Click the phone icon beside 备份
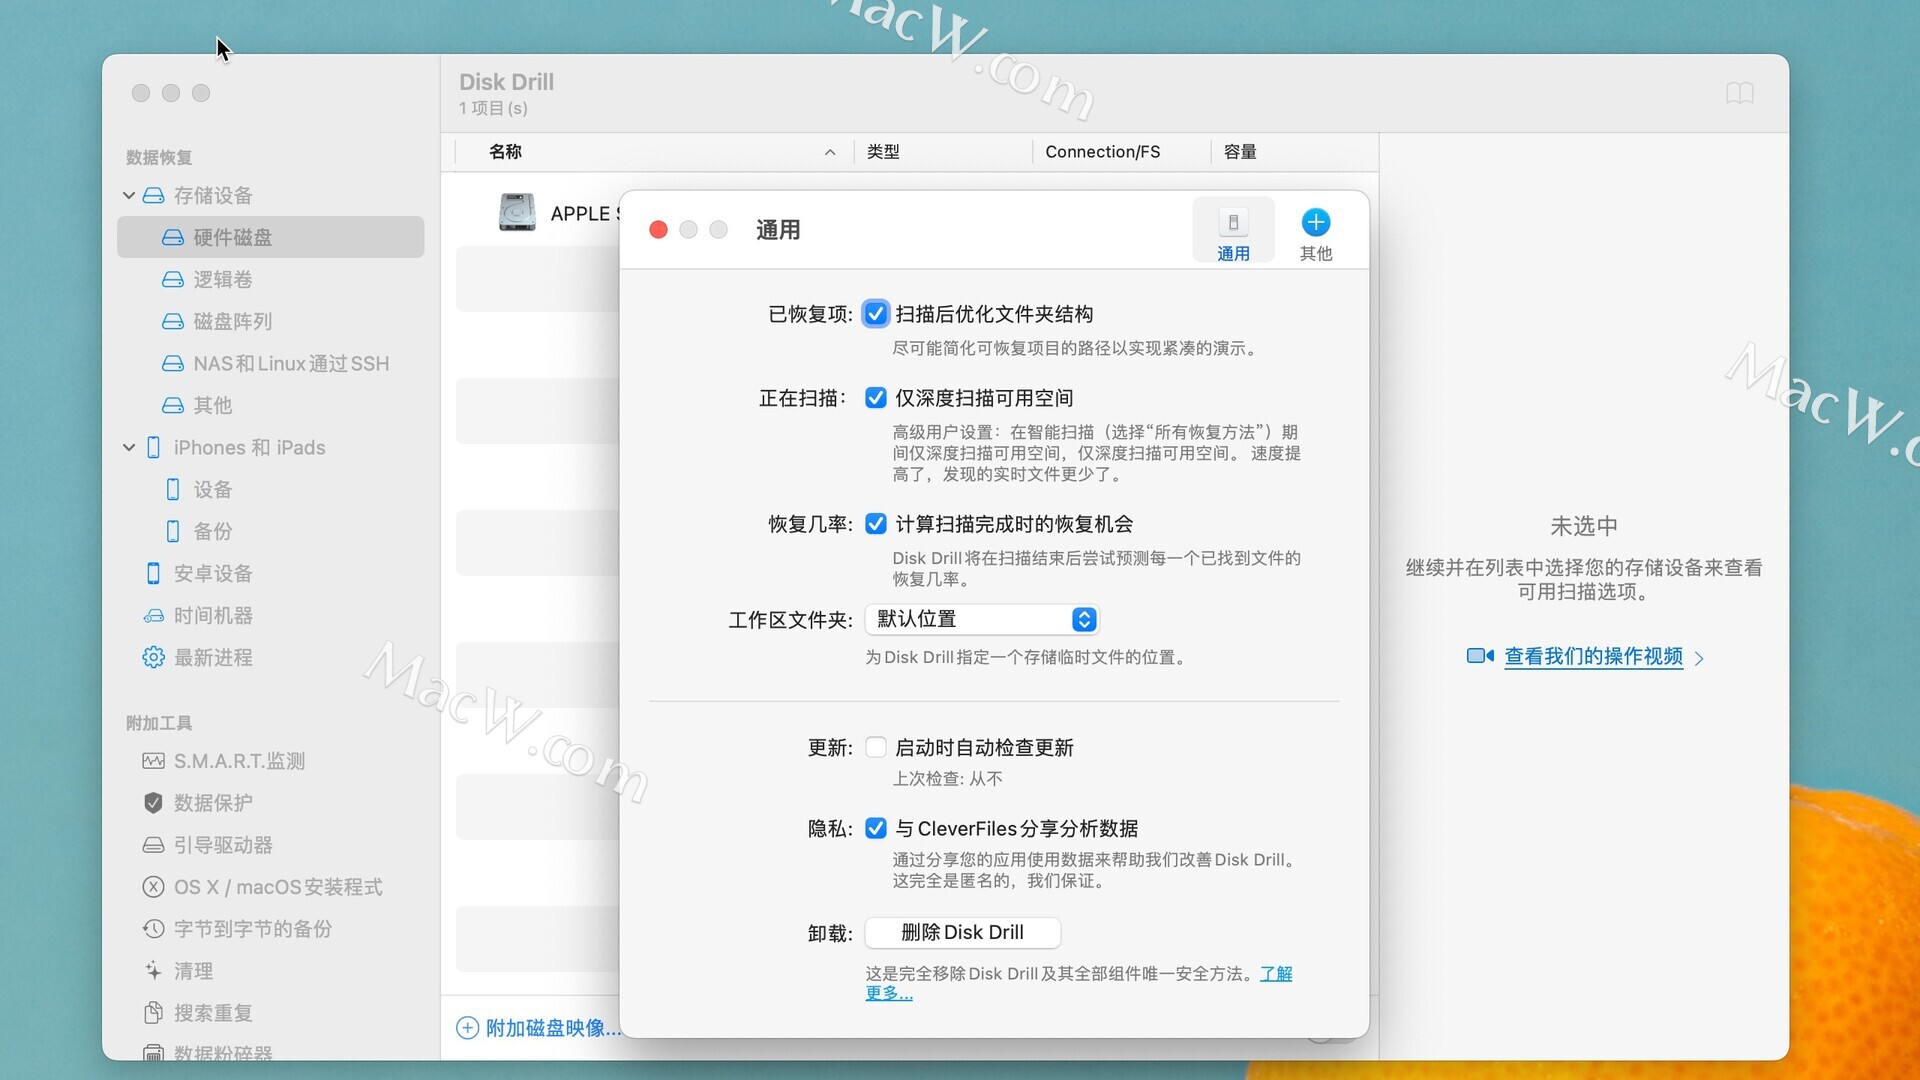Image resolution: width=1920 pixels, height=1080 pixels. pos(173,531)
